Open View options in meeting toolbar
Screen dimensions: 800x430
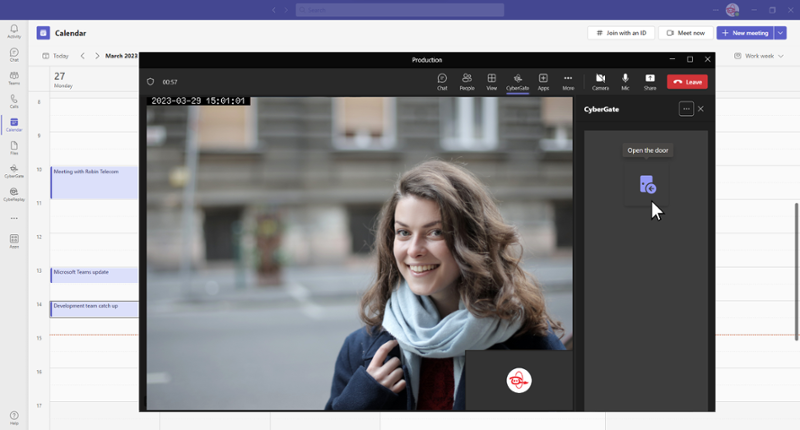click(x=491, y=82)
